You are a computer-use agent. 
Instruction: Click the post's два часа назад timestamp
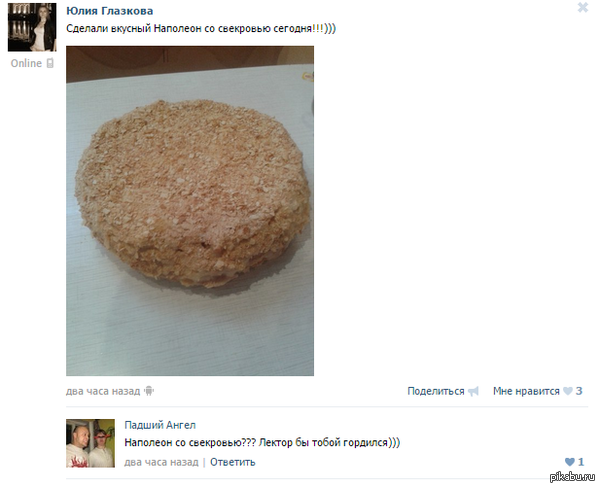point(103,391)
